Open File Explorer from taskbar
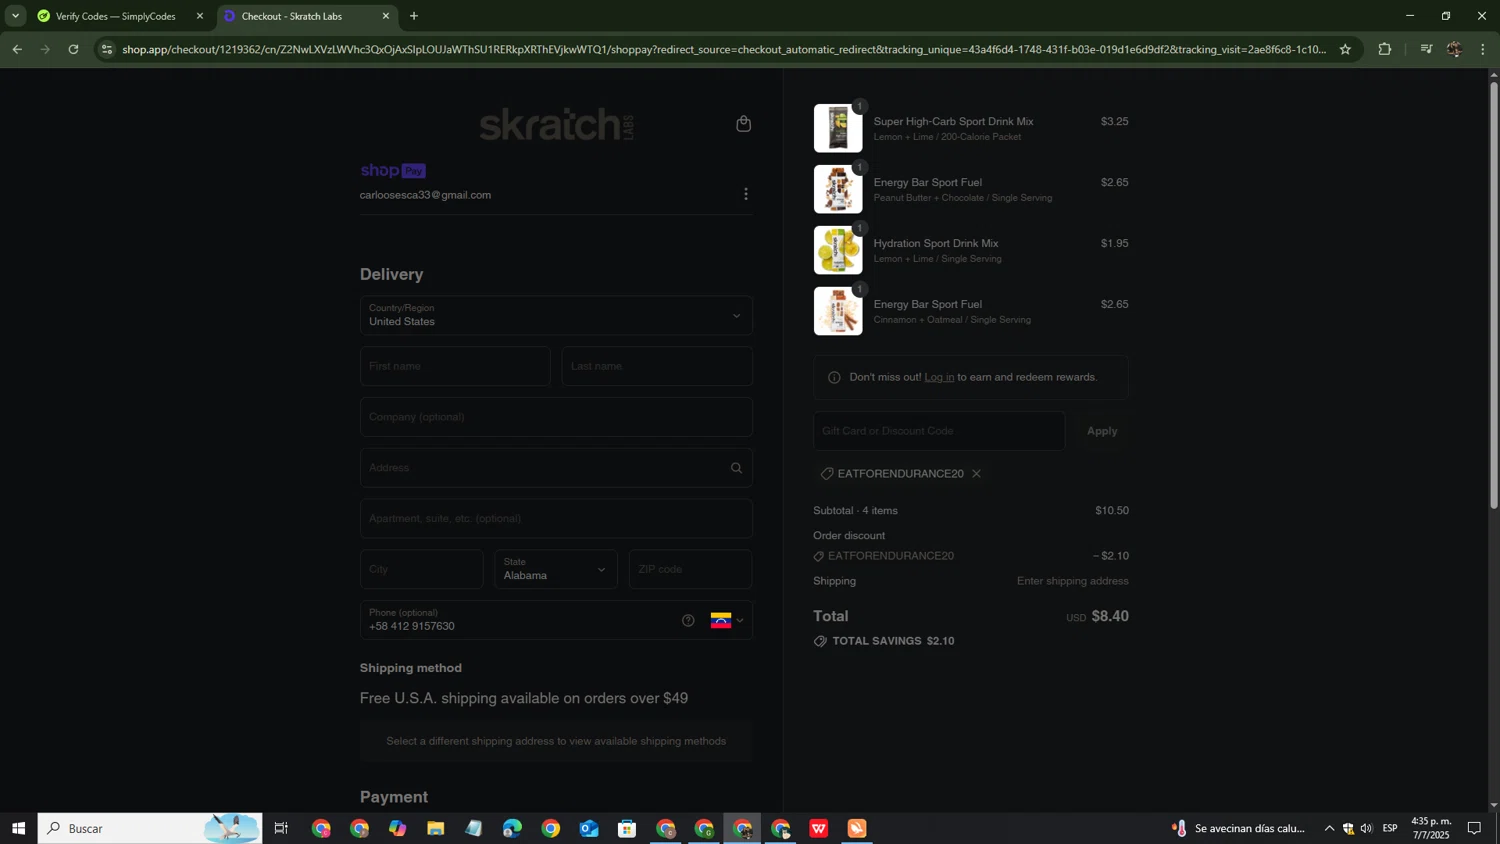The width and height of the screenshot is (1500, 844). pos(435,828)
